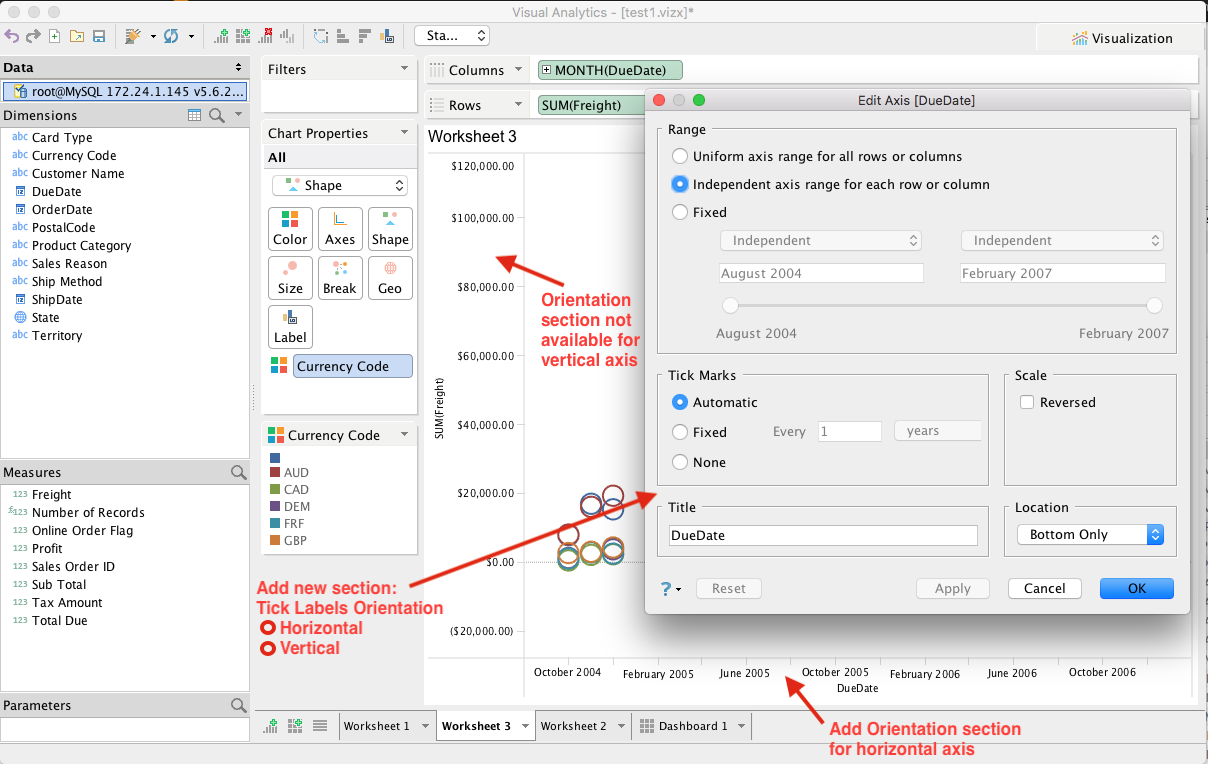
Task: Click the sort descending toolbar icon
Action: point(364,36)
